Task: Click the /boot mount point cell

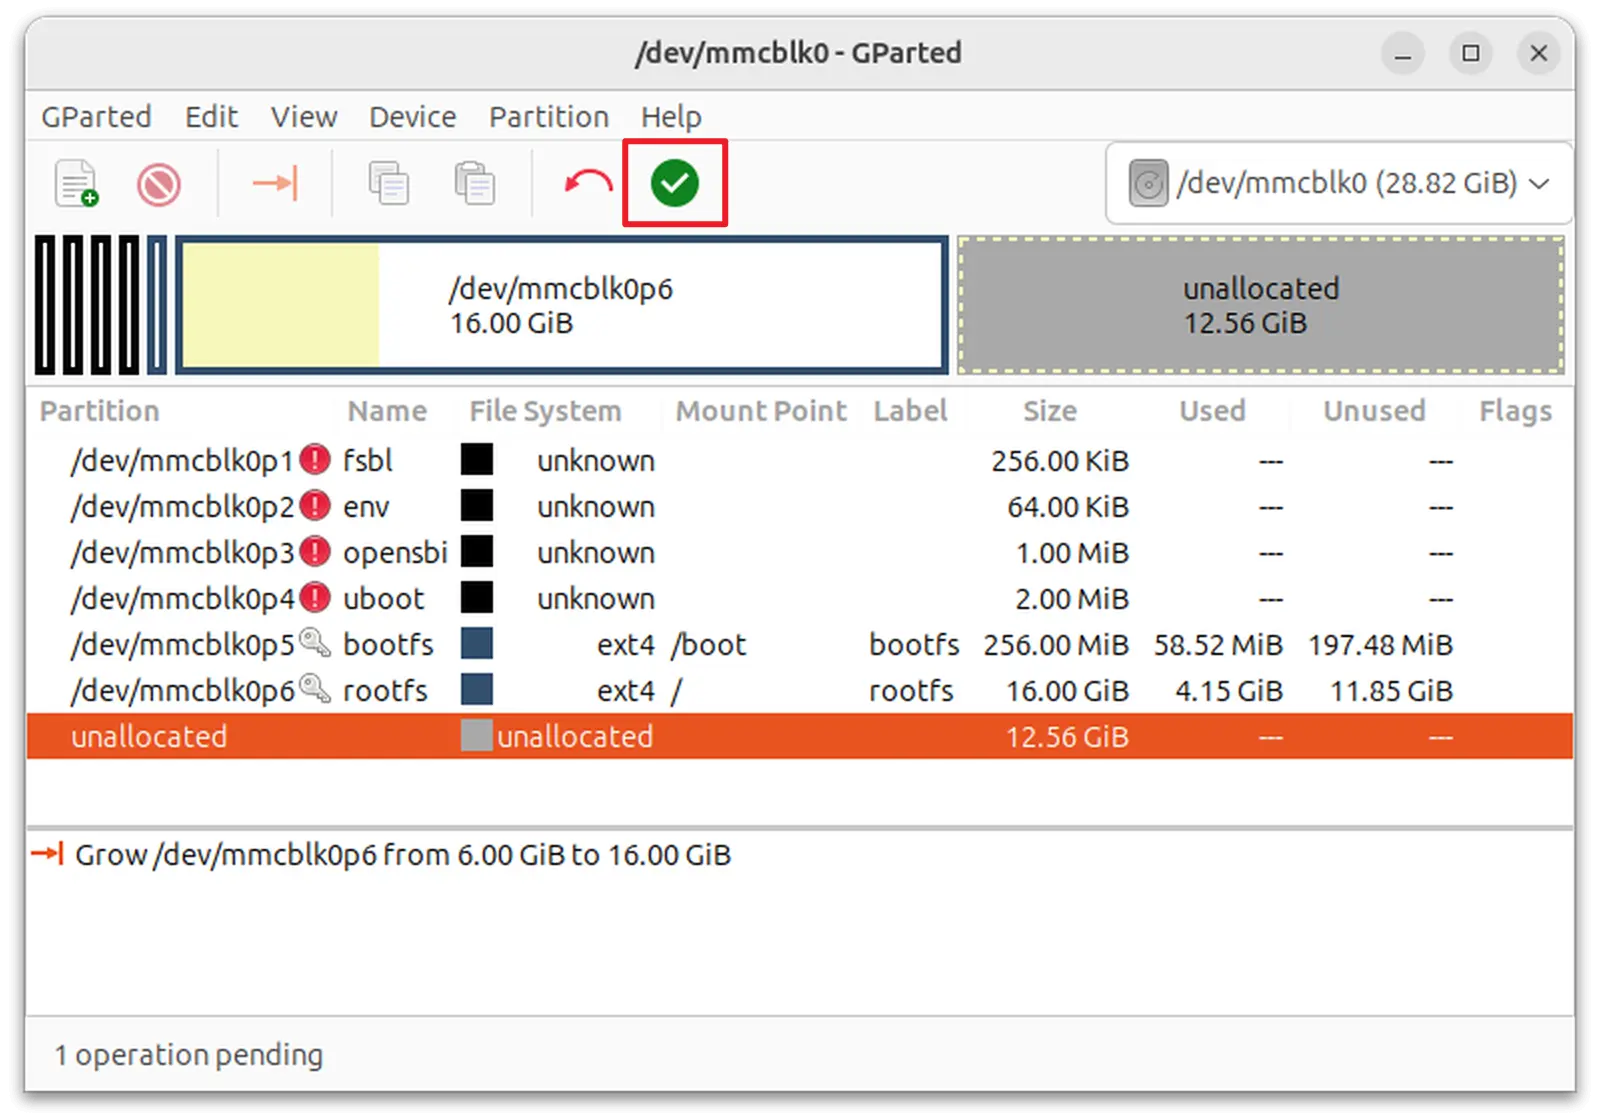Action: pos(709,645)
